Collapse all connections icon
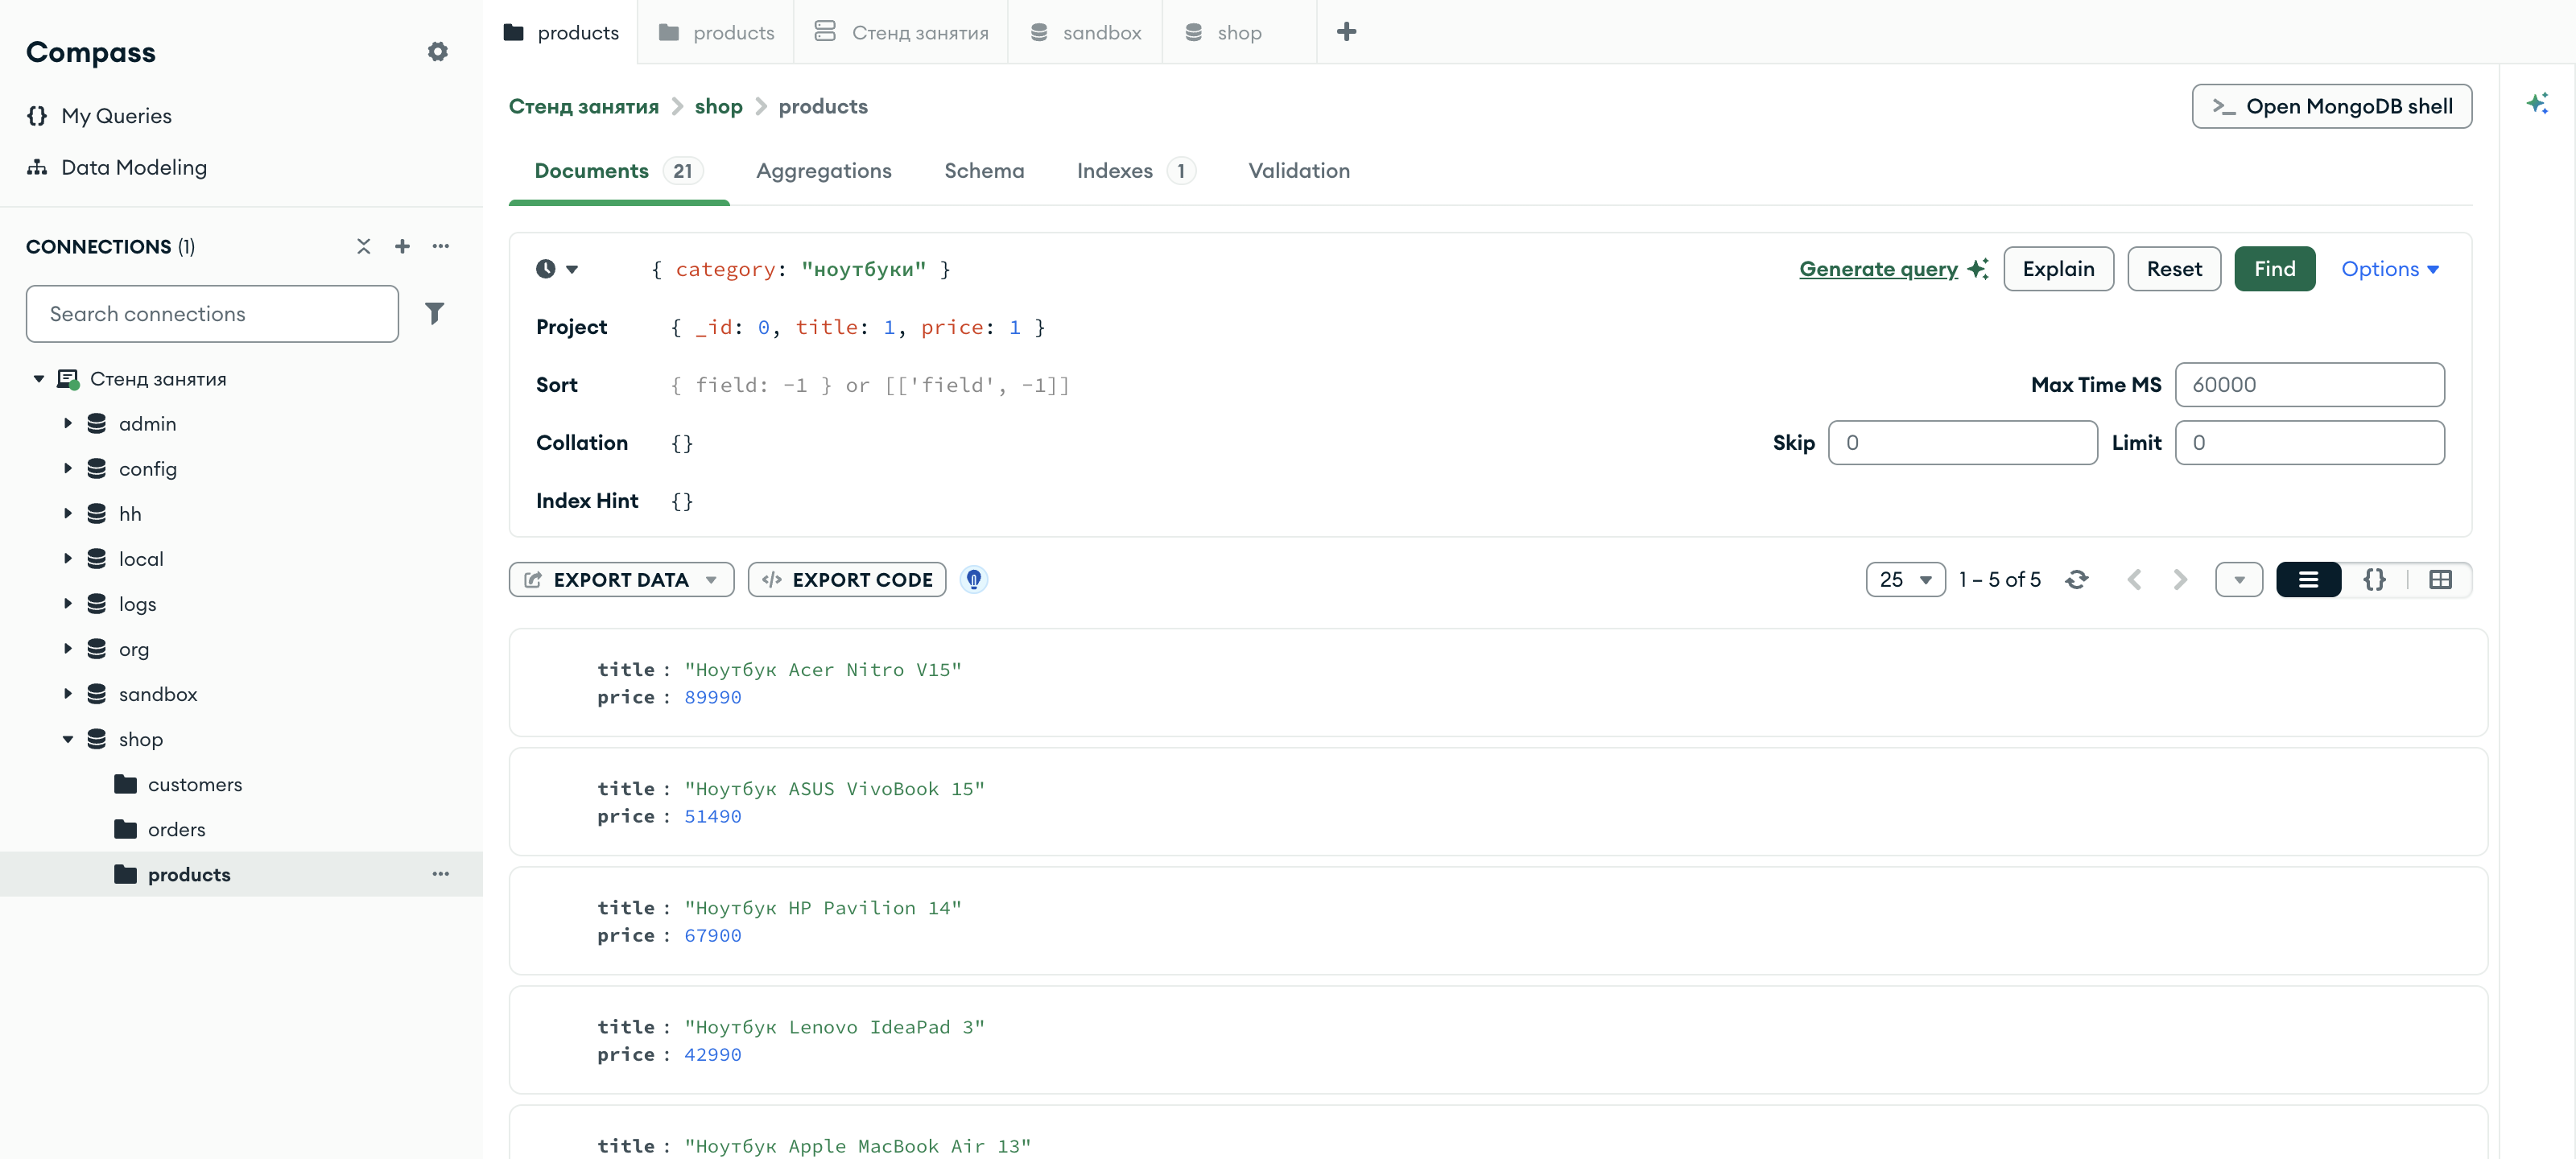Image resolution: width=2576 pixels, height=1159 pixels. point(363,246)
